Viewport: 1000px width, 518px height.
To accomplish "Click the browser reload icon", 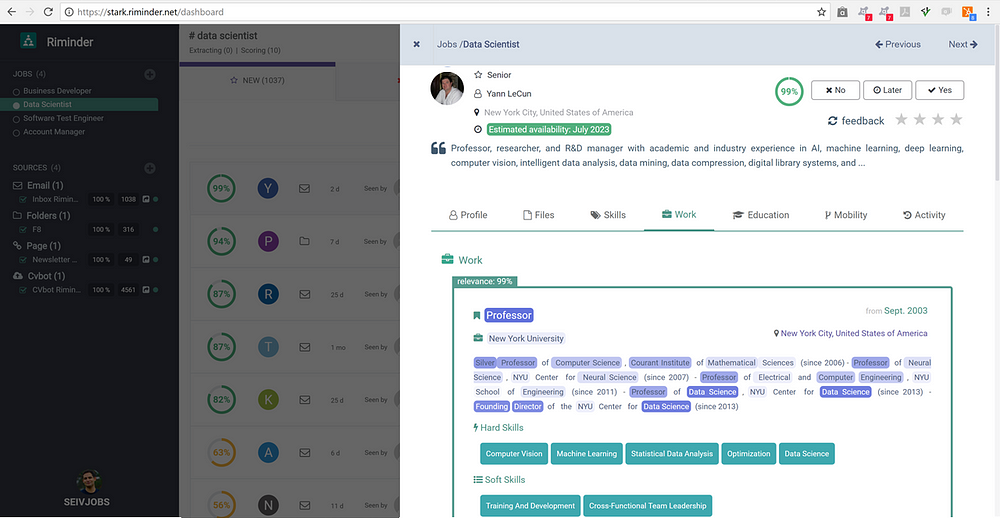I will [x=48, y=11].
